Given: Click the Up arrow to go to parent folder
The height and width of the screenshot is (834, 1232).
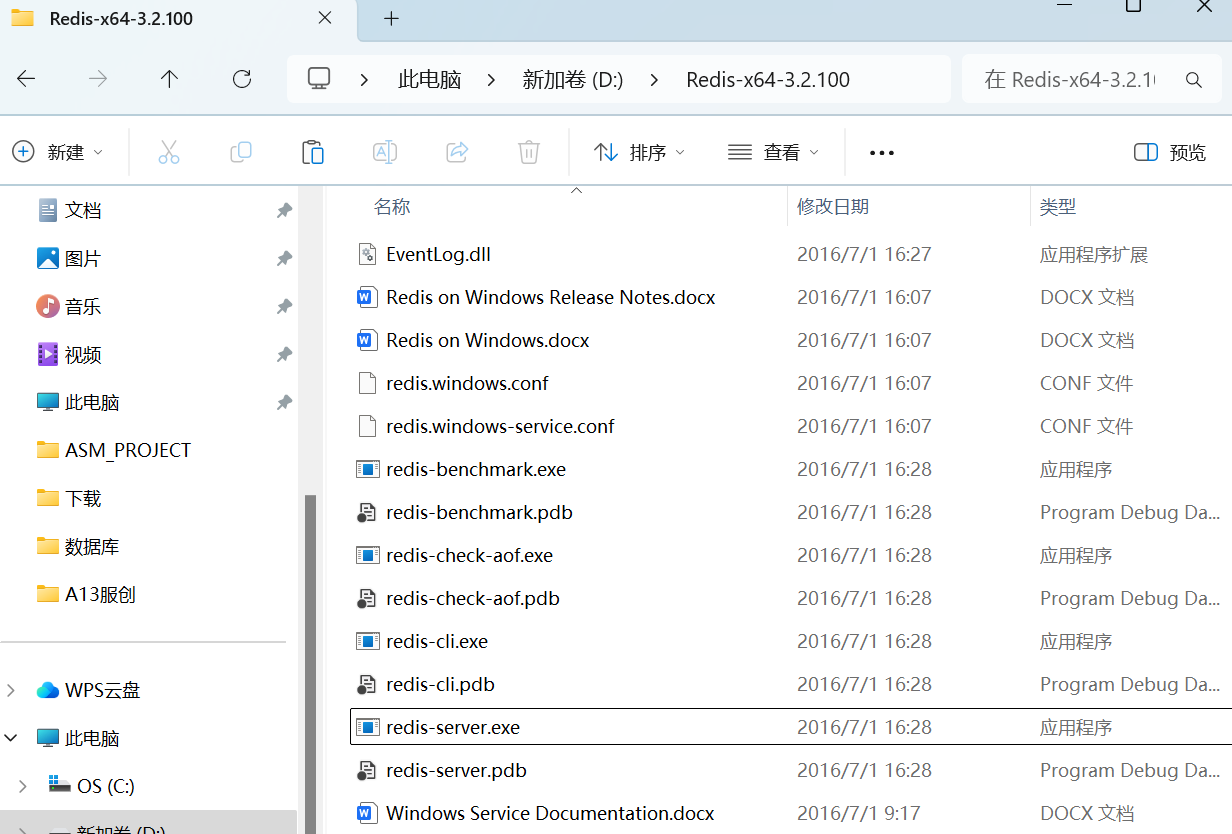Looking at the screenshot, I should pyautogui.click(x=170, y=78).
